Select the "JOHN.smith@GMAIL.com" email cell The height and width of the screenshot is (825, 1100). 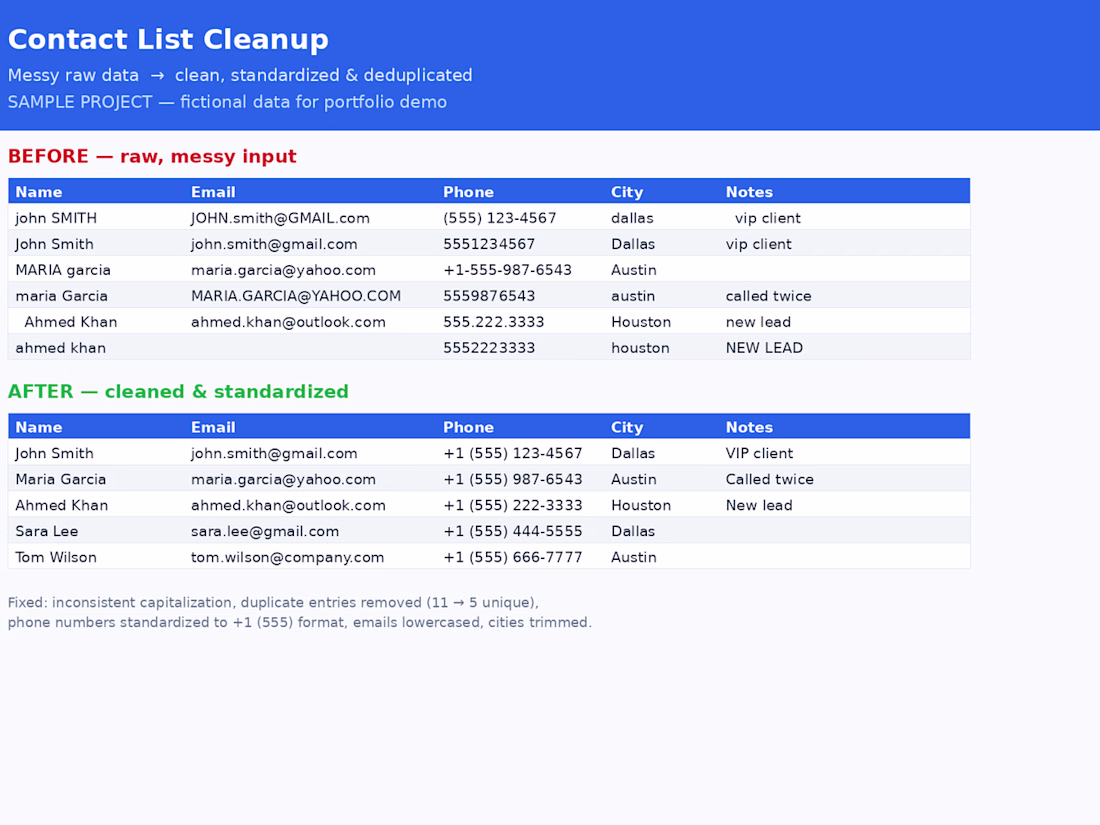[281, 217]
